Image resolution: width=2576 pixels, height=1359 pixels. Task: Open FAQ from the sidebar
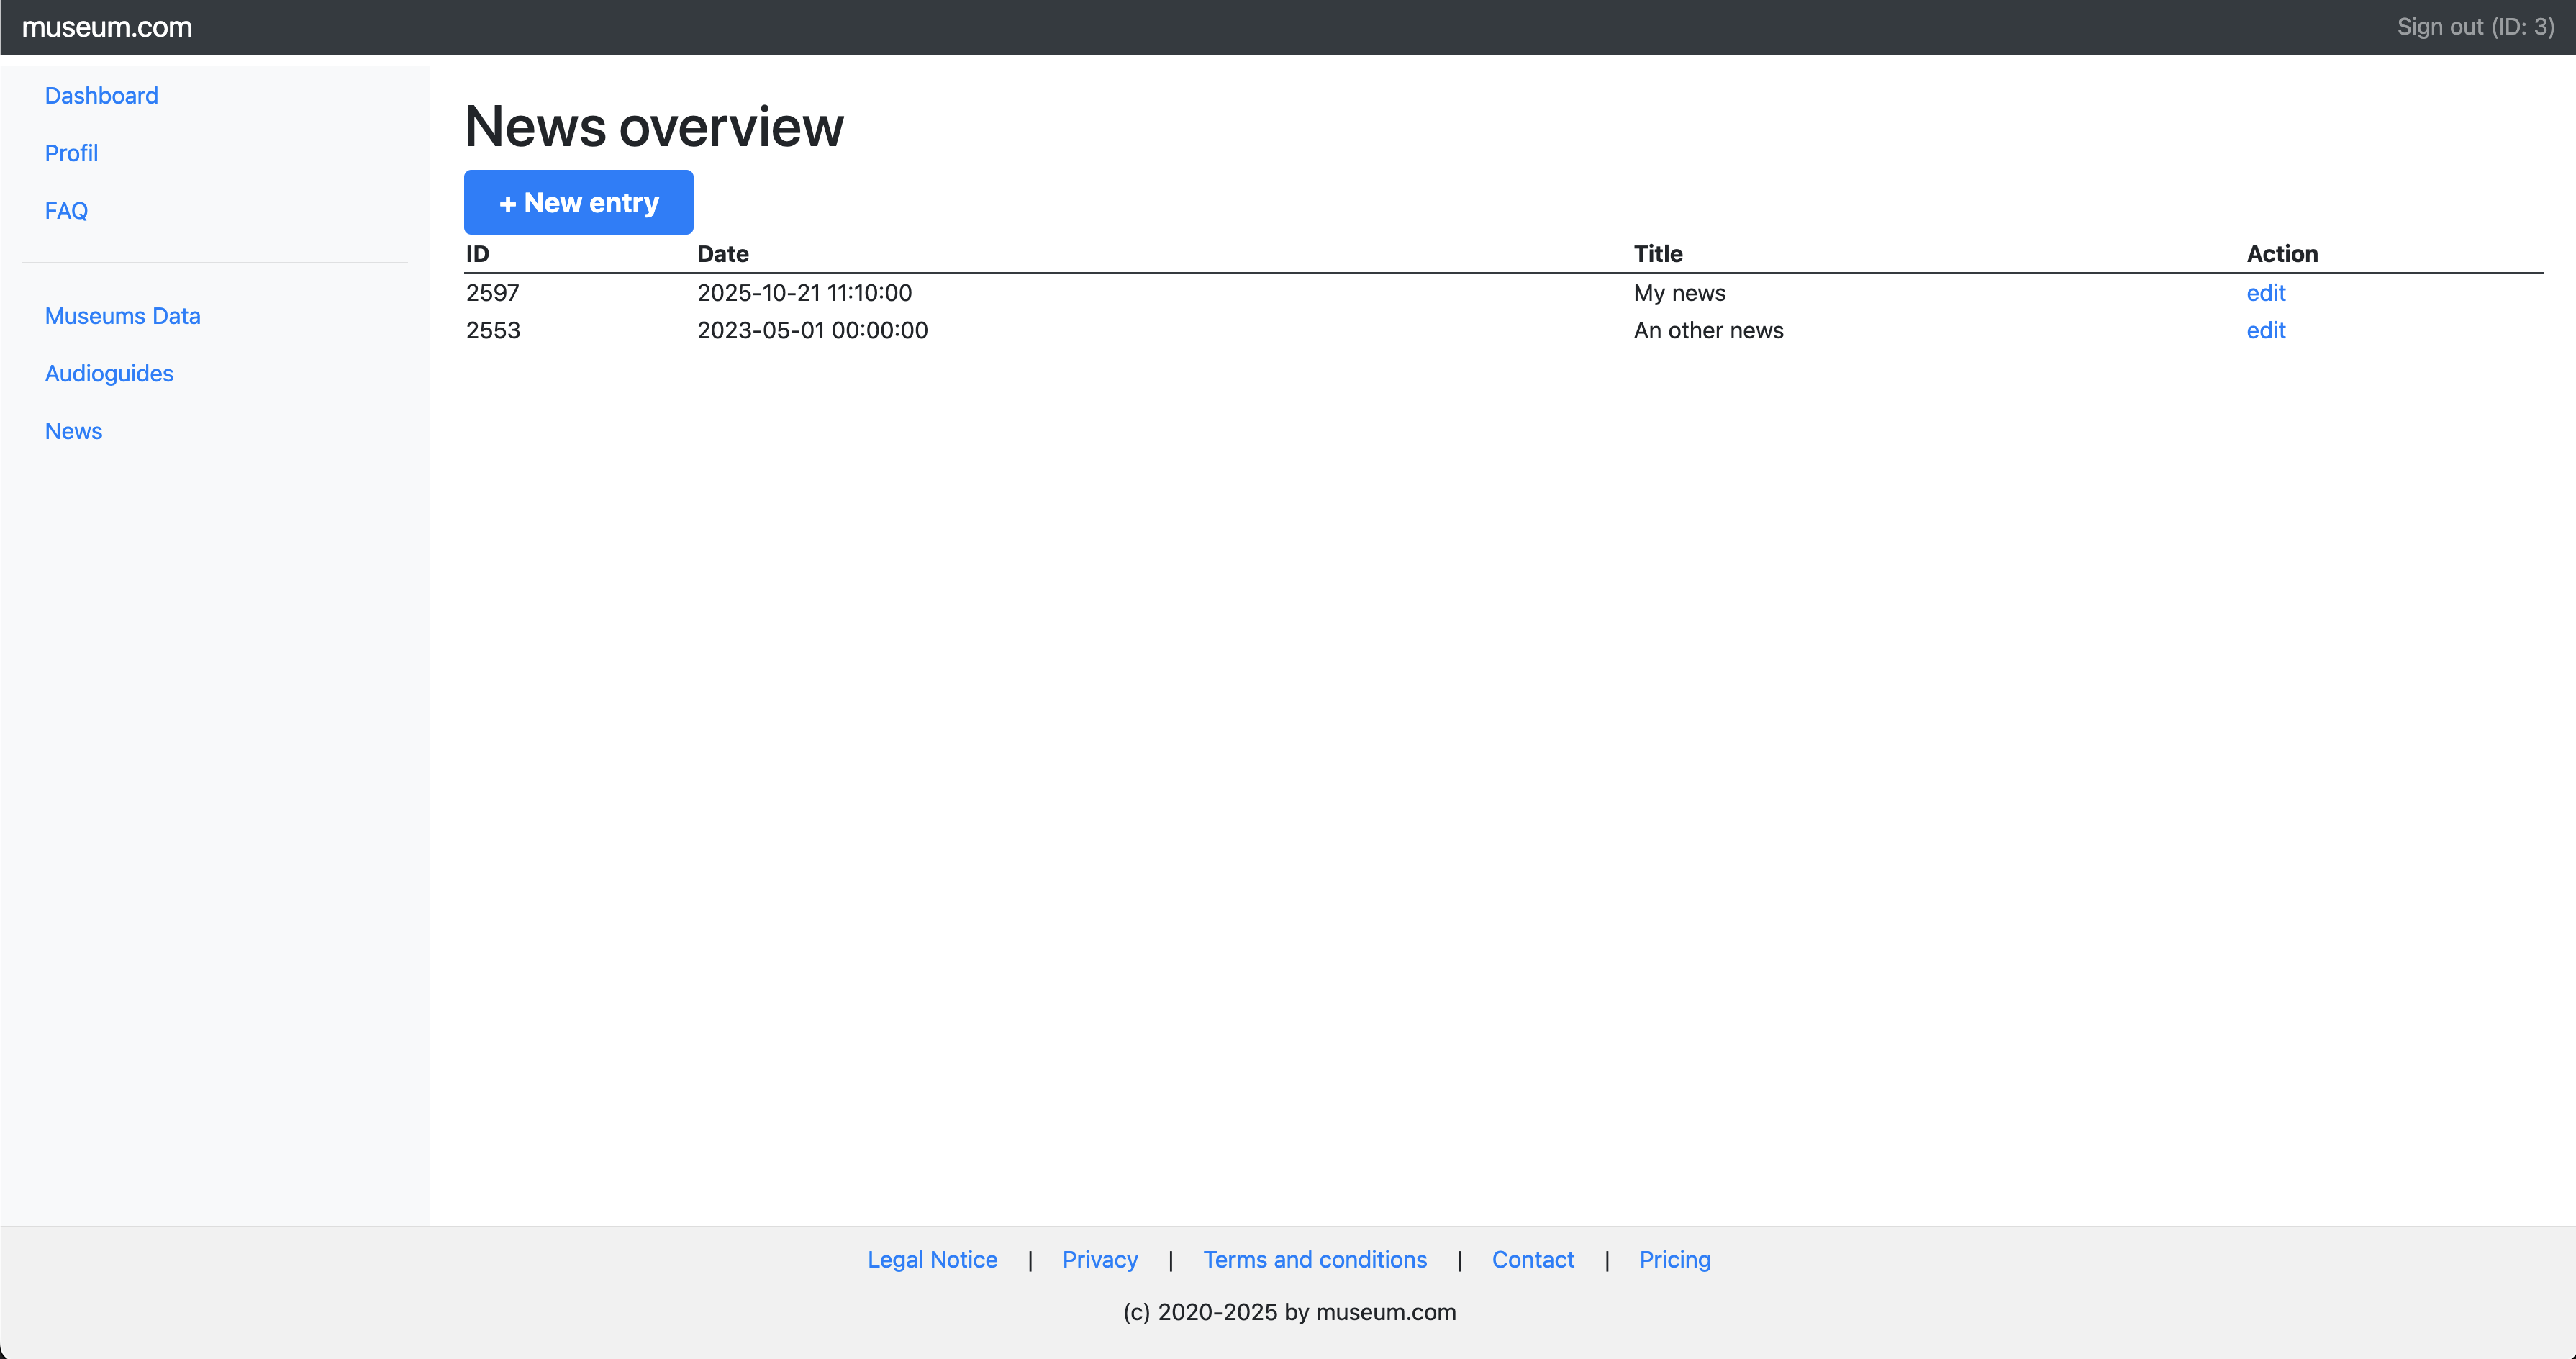coord(66,211)
